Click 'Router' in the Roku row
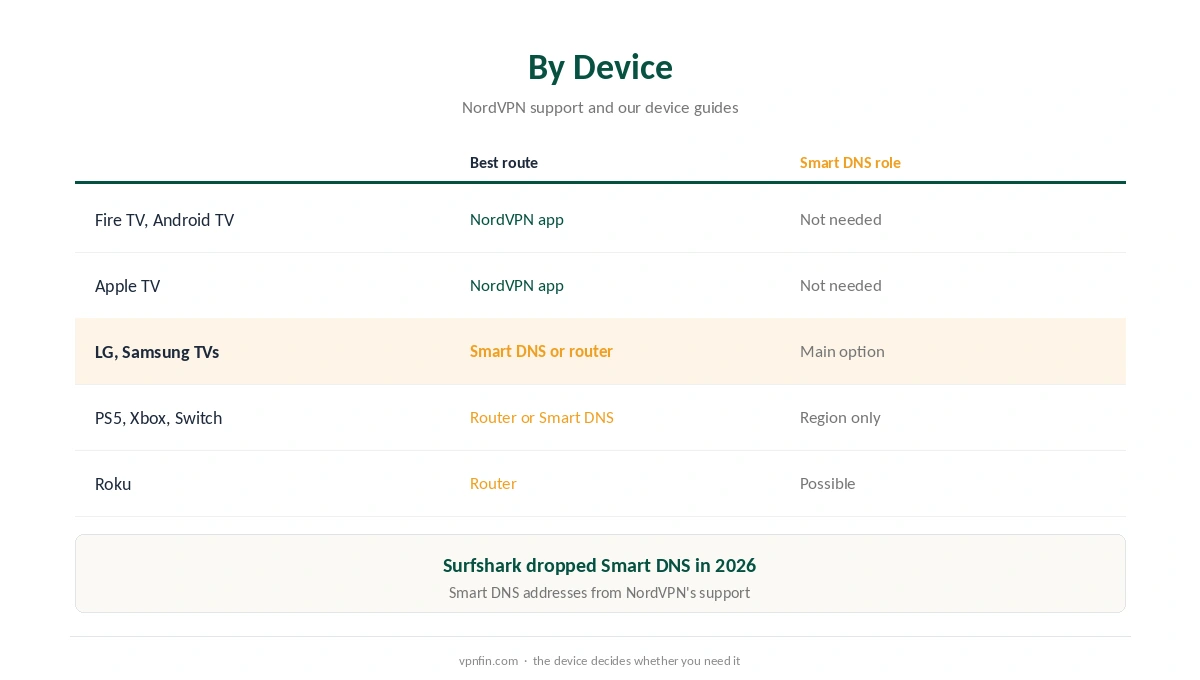Screen dimensions: 1200x680 coord(493,483)
